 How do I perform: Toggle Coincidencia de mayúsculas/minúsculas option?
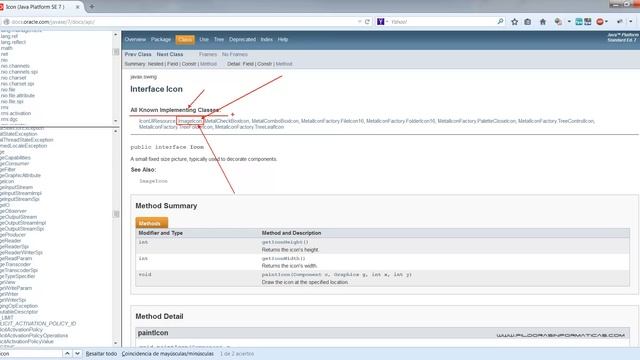pos(168,354)
